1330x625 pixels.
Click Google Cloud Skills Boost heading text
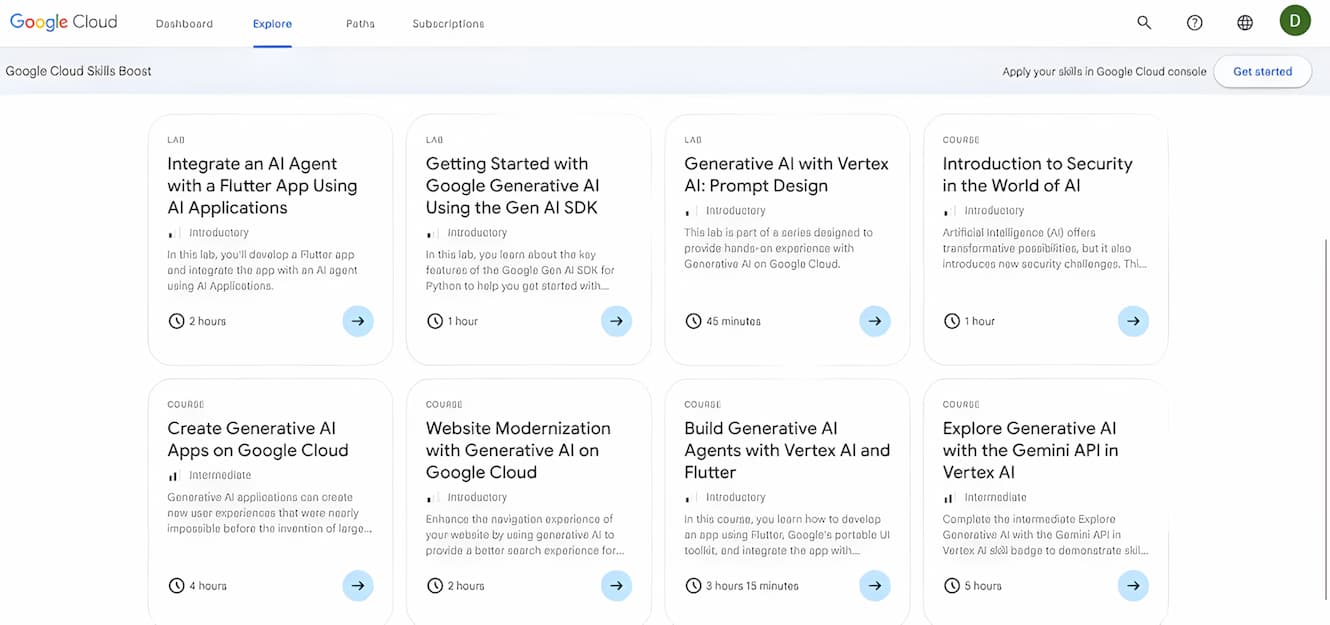point(79,72)
